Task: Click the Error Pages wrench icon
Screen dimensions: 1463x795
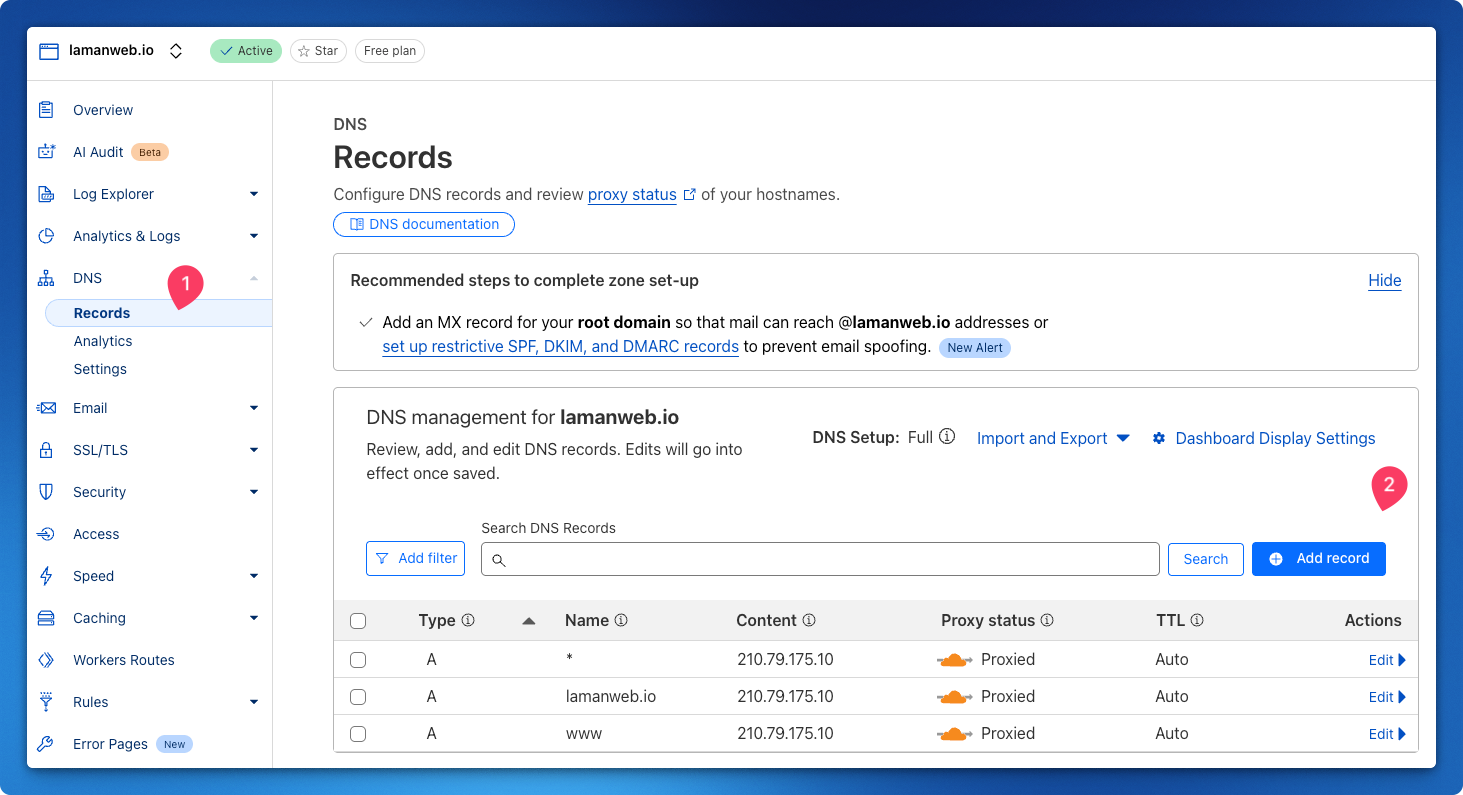Action: click(x=46, y=744)
